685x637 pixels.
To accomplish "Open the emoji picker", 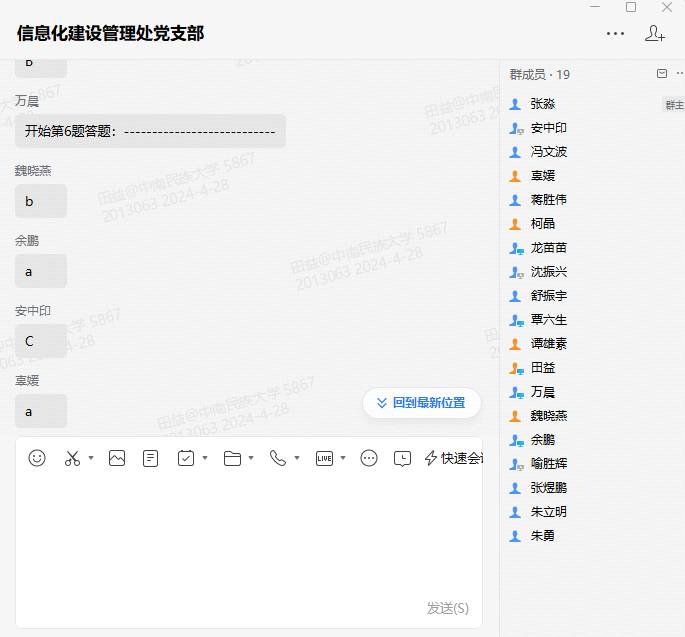I will click(37, 458).
